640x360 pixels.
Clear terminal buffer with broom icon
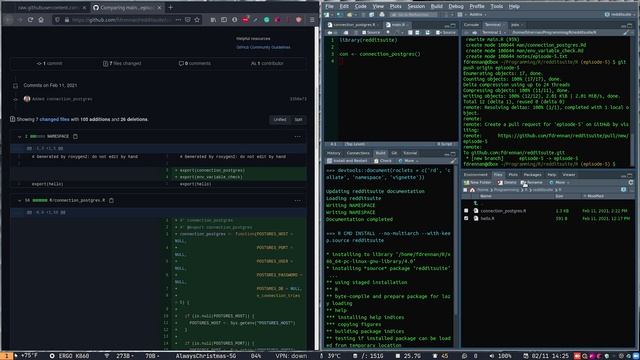tap(626, 32)
